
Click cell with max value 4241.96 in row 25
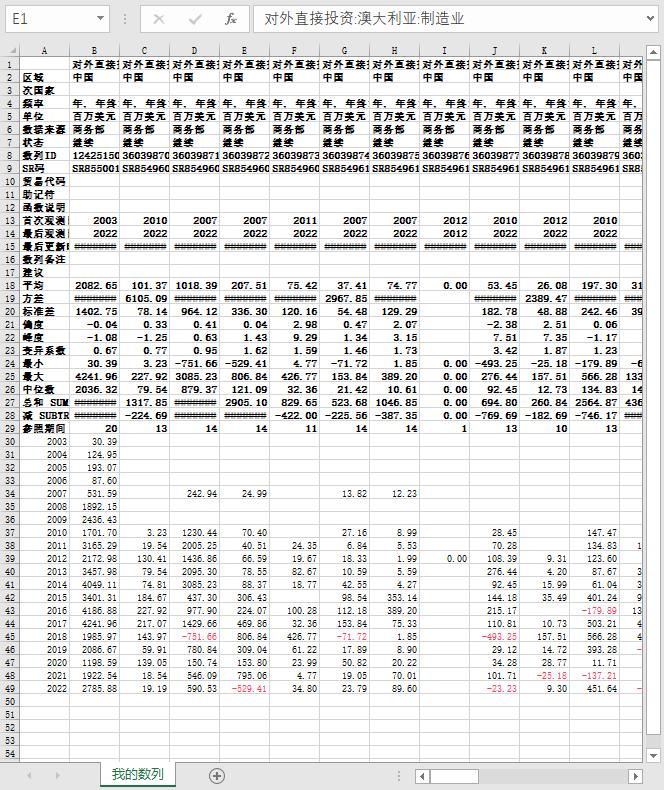[94, 377]
